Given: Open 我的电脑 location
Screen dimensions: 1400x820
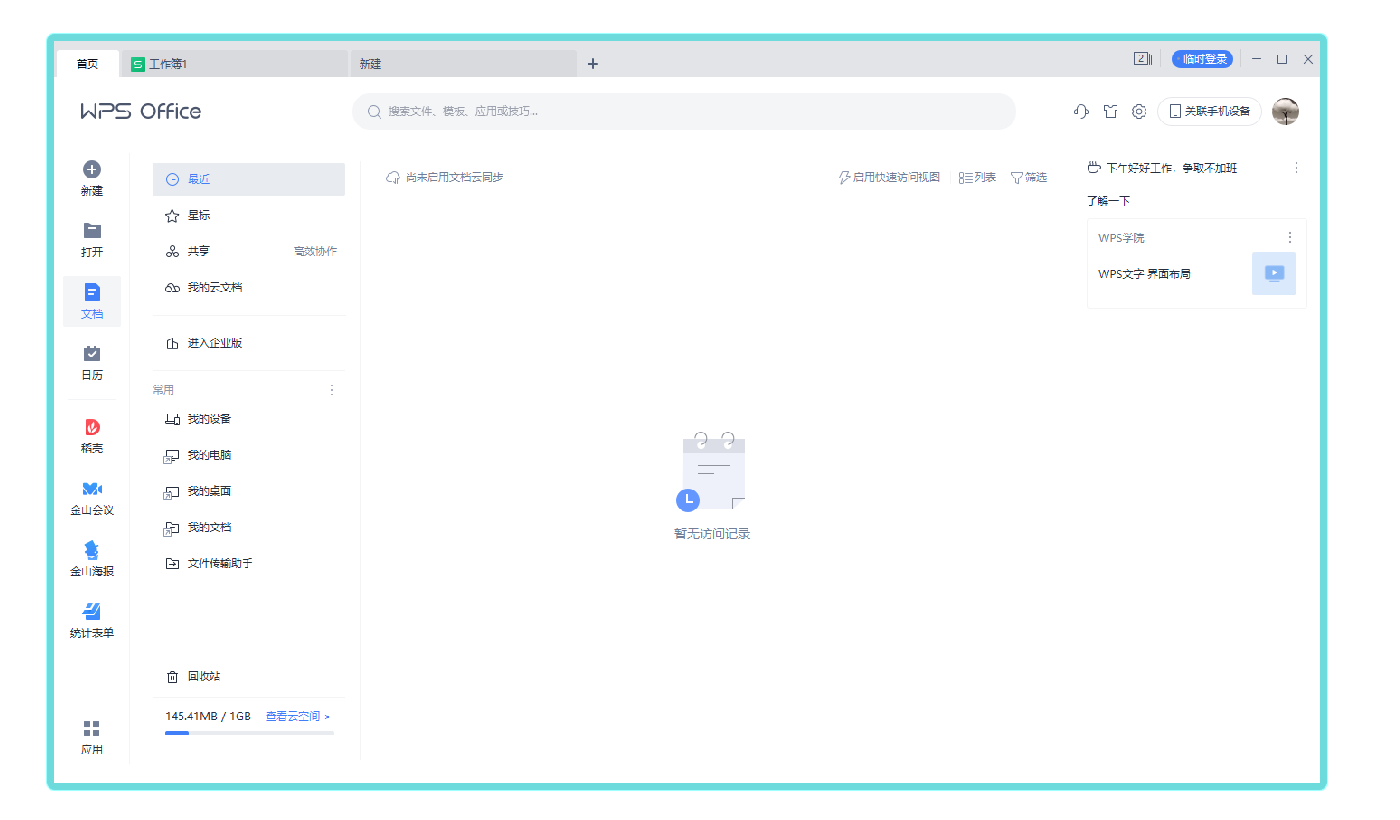Looking at the screenshot, I should coord(249,455).
